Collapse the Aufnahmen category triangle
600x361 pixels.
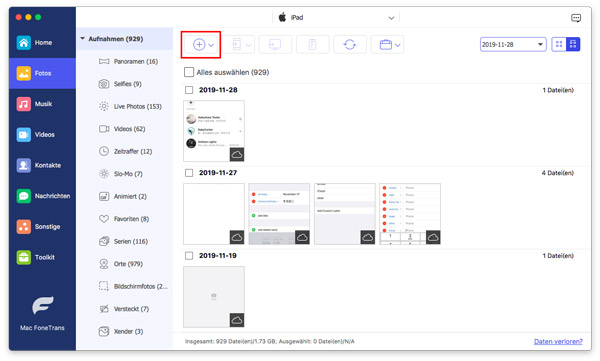pos(82,39)
